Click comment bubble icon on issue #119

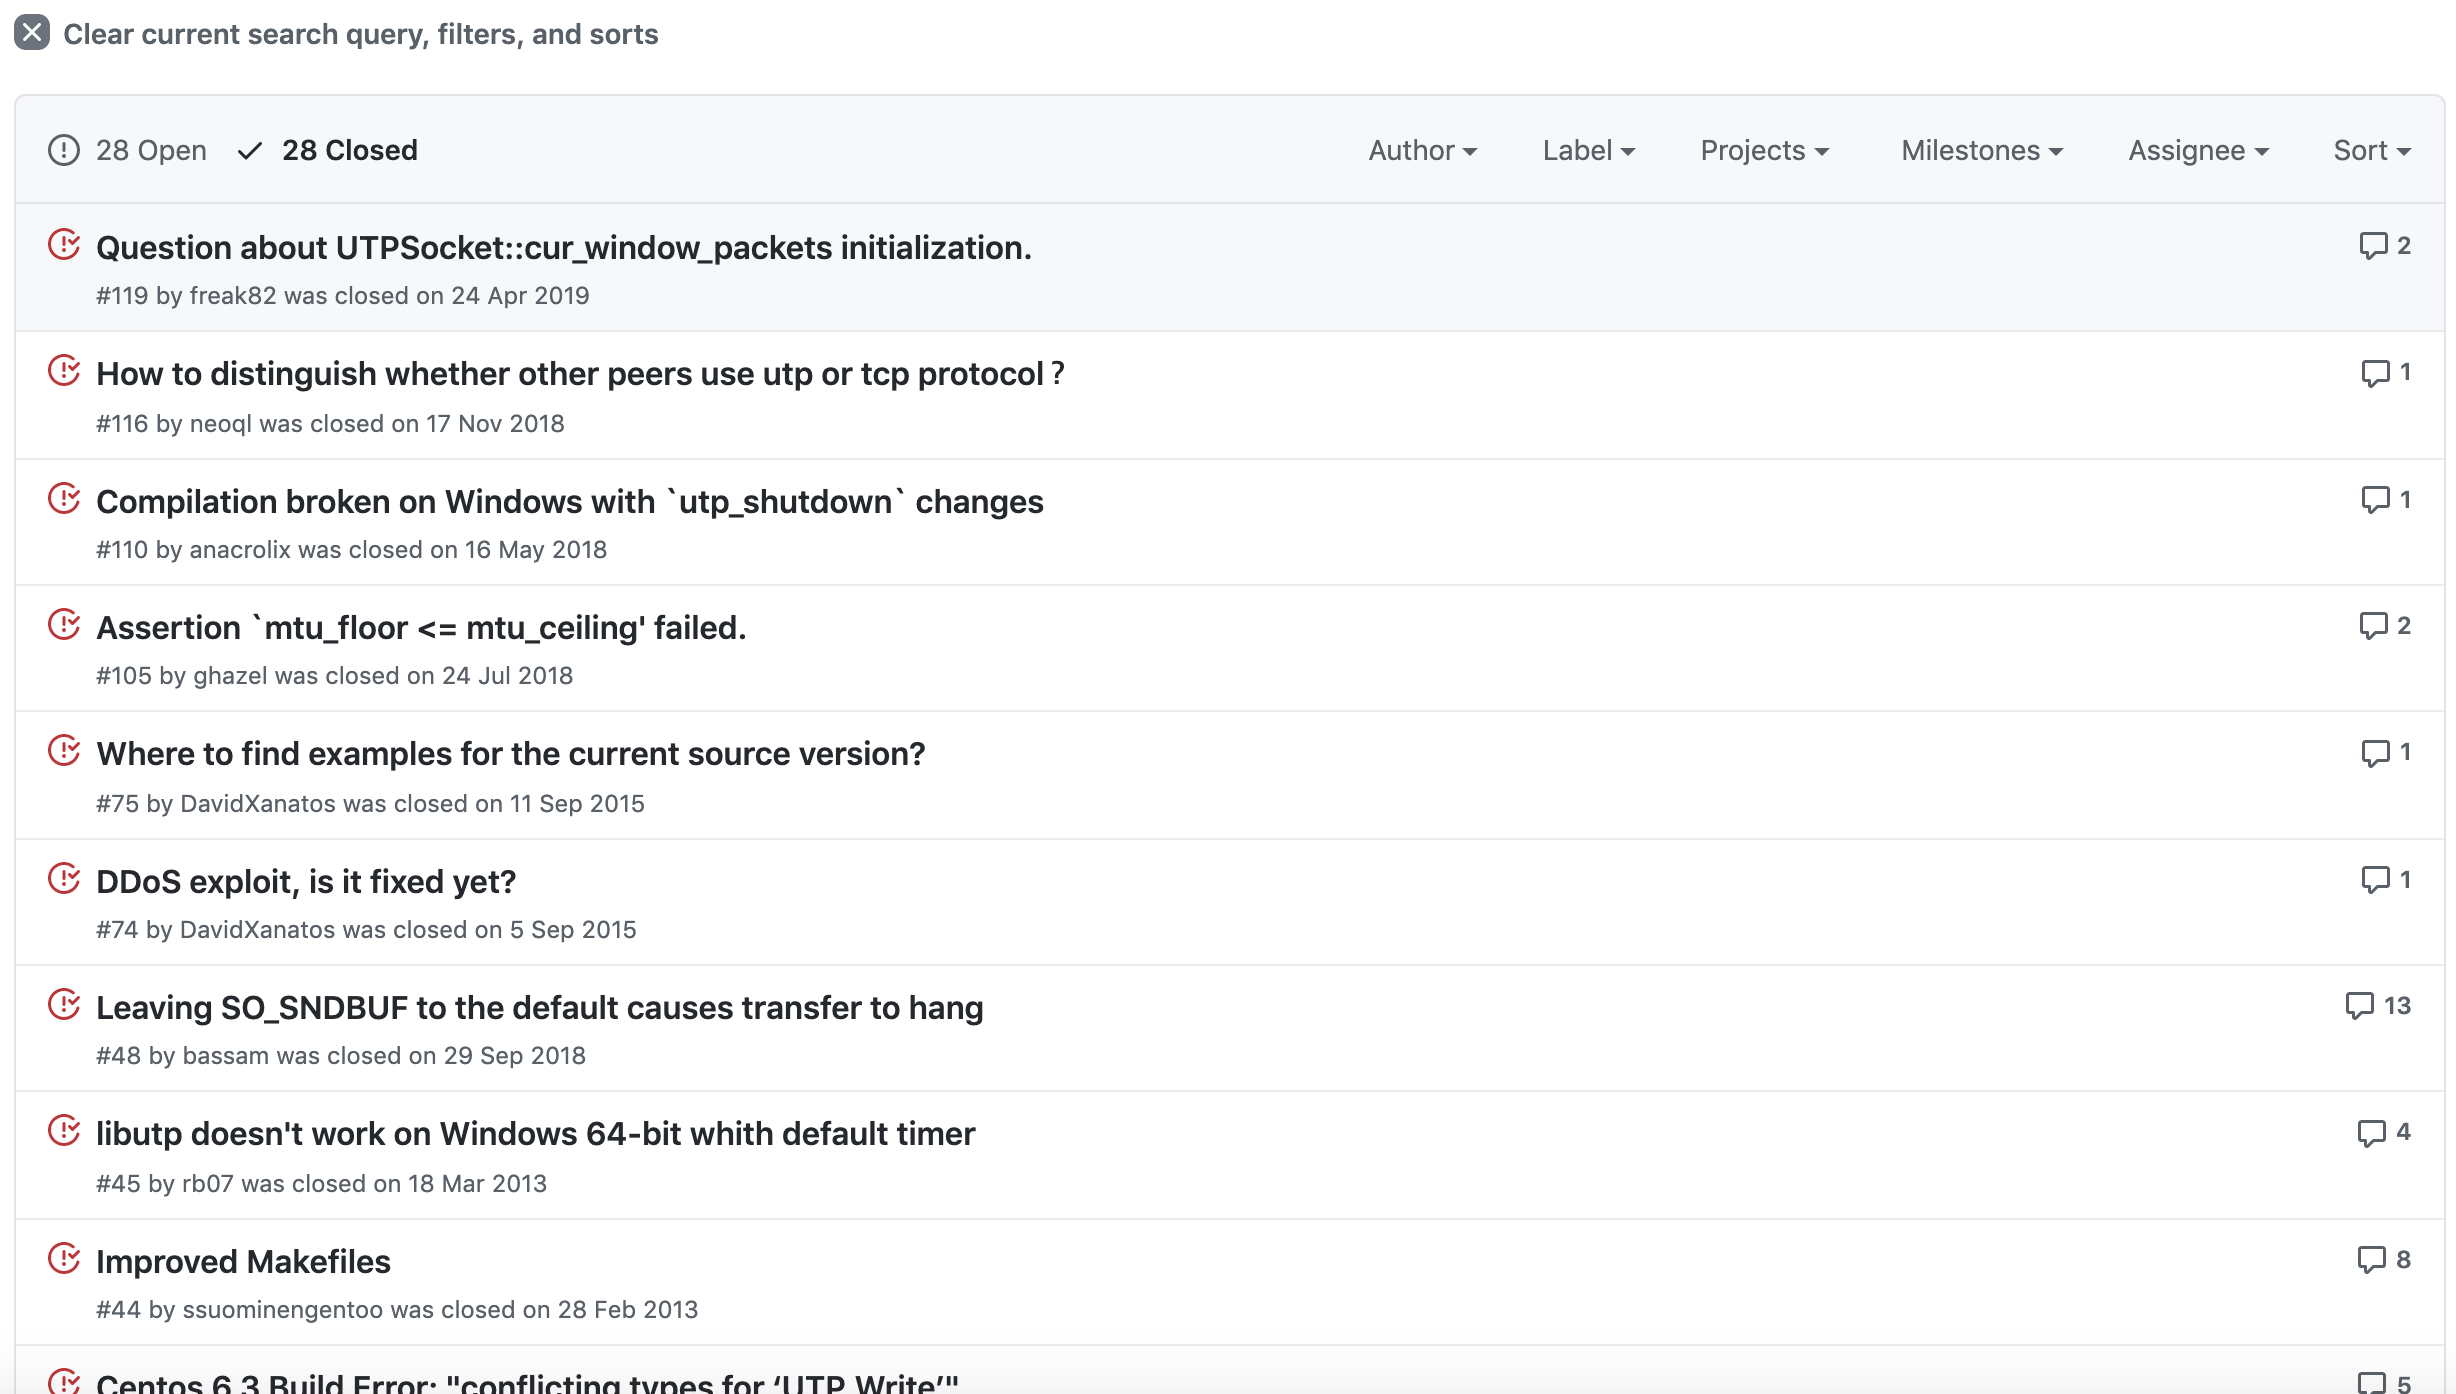(2372, 246)
